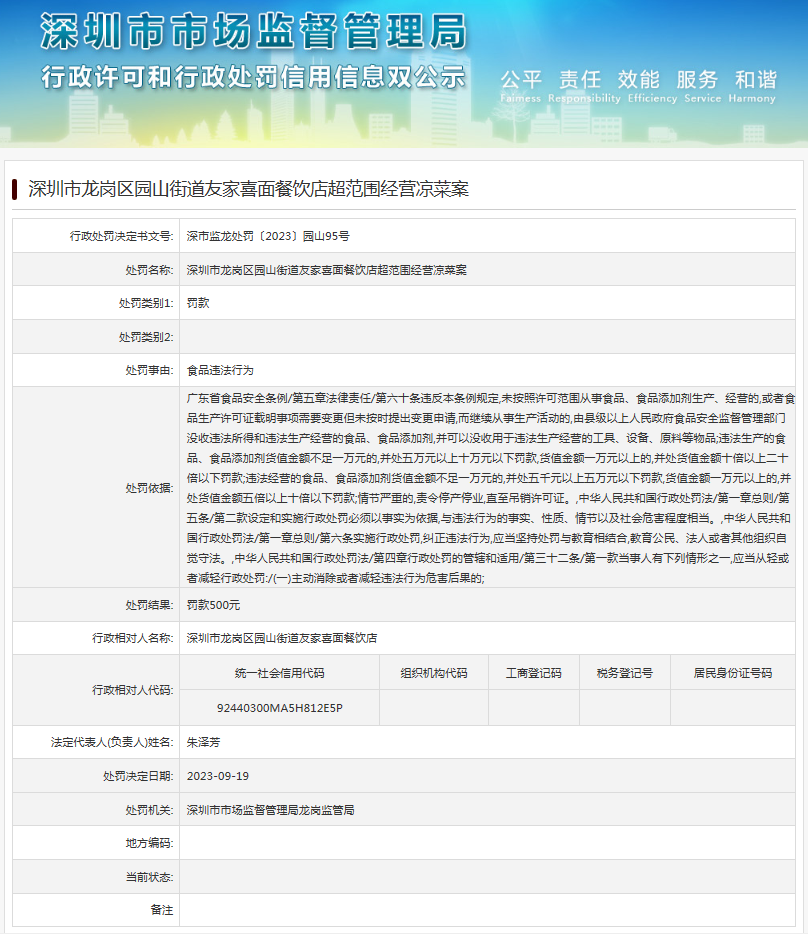Click the 处罚类别2 label
Viewport: 808px width, 935px height.
tap(146, 337)
